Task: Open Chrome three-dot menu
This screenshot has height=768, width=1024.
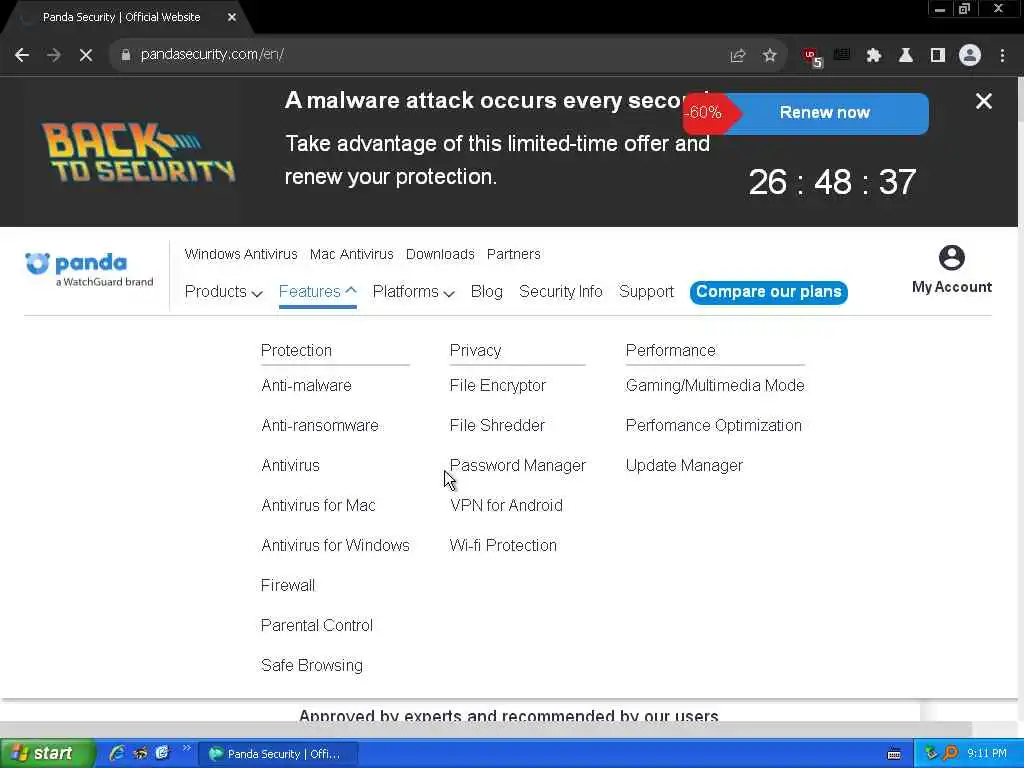Action: (x=1002, y=56)
